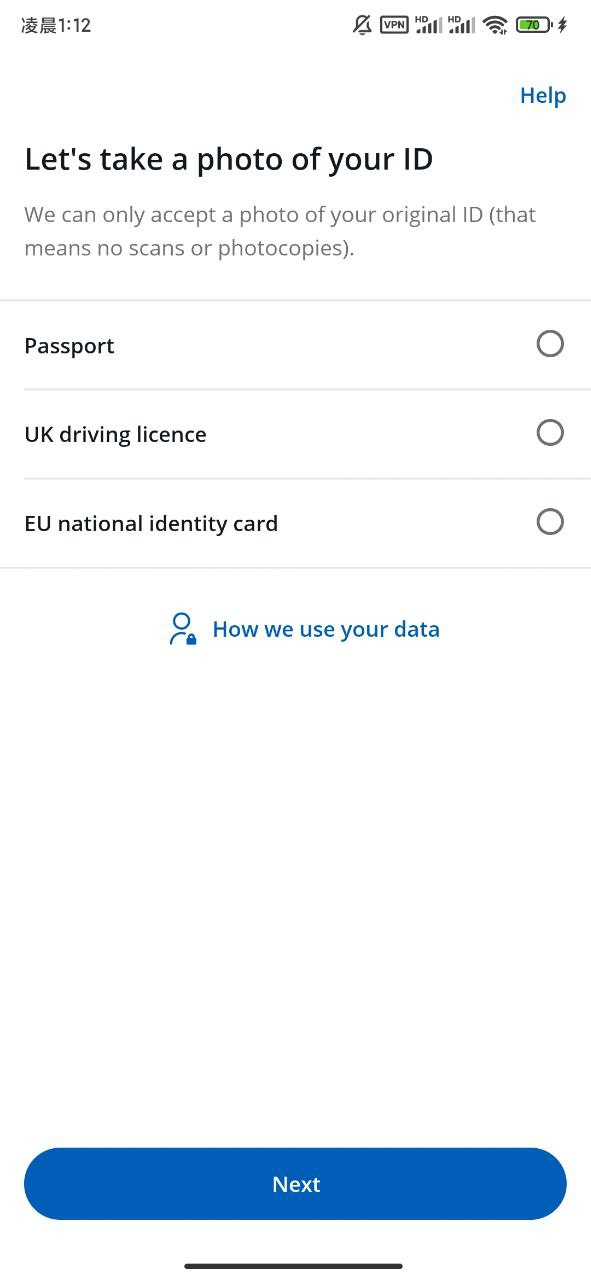Tap the Wi-Fi status icon

(x=495, y=25)
